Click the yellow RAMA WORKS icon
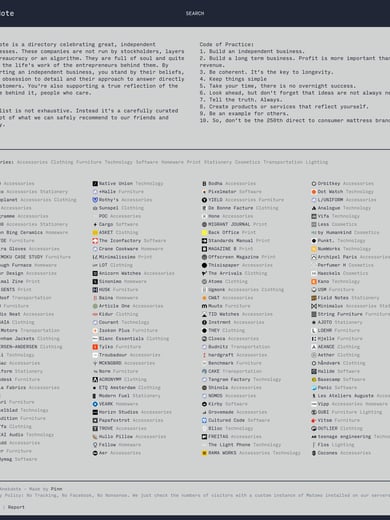 click(204, 453)
